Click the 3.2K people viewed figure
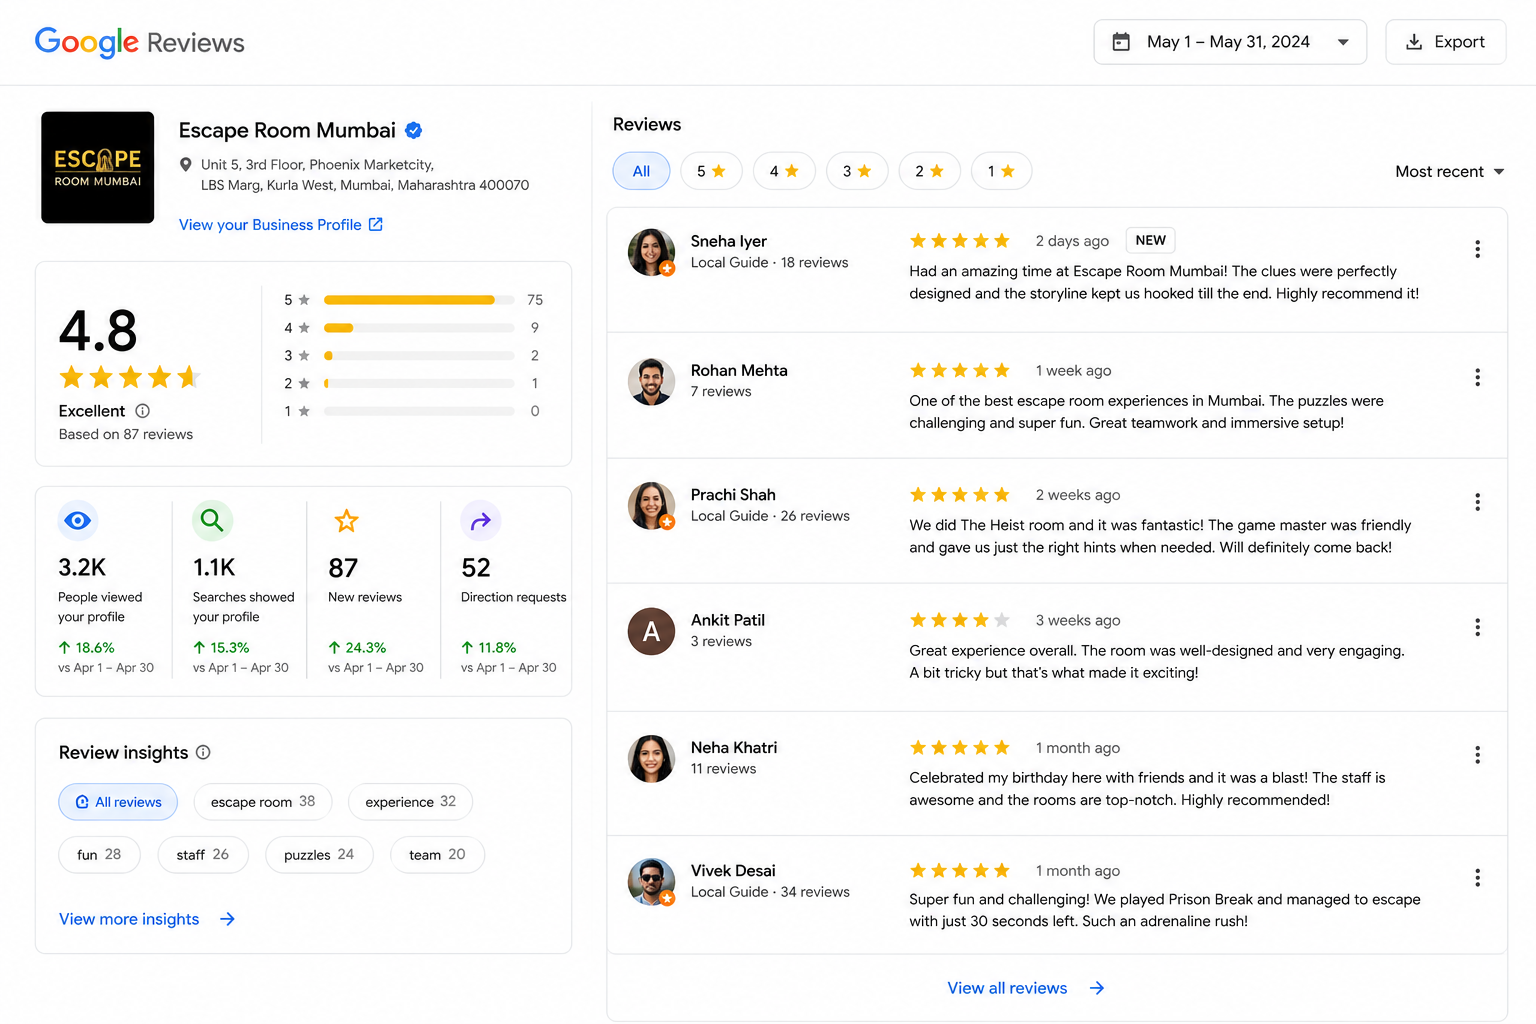Viewport: 1536px width, 1024px height. [x=82, y=568]
